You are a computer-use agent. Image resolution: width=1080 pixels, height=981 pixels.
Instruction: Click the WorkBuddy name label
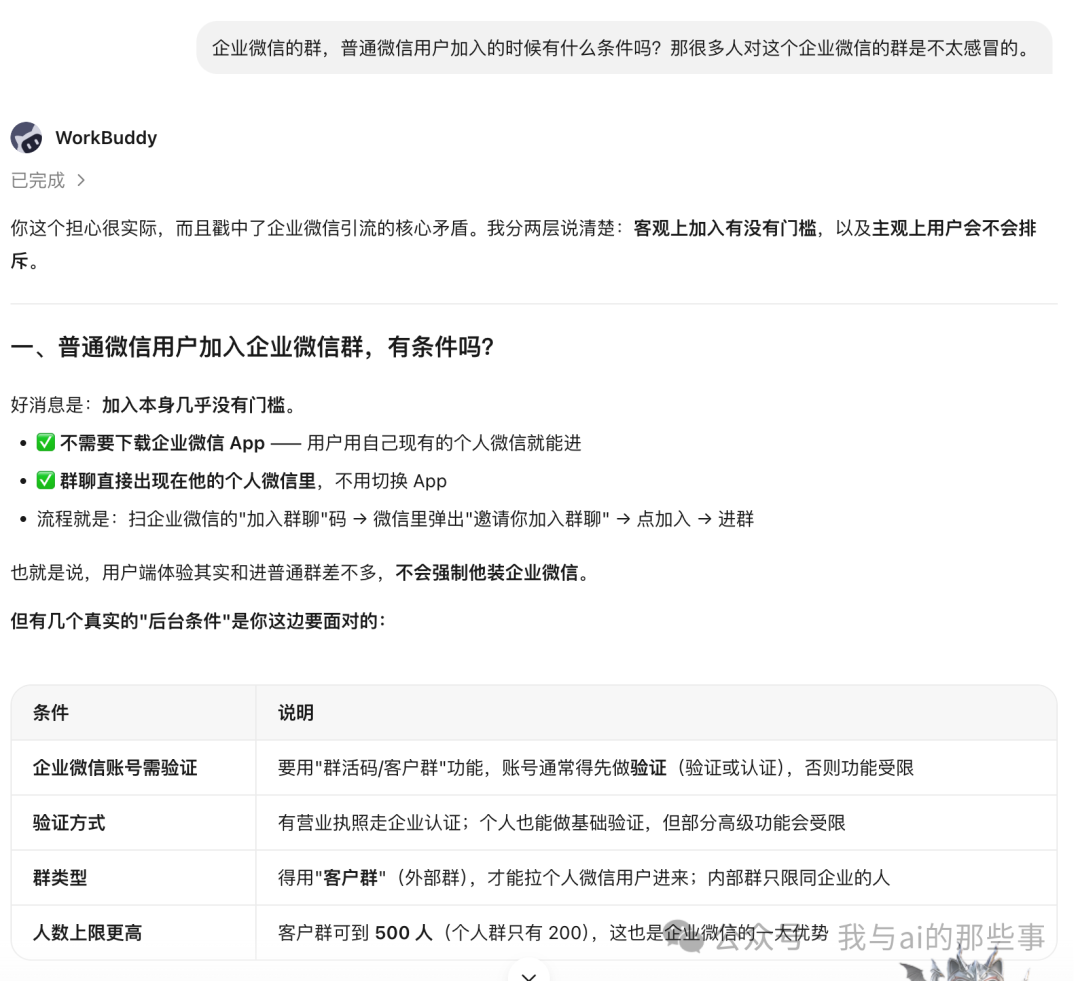point(106,138)
